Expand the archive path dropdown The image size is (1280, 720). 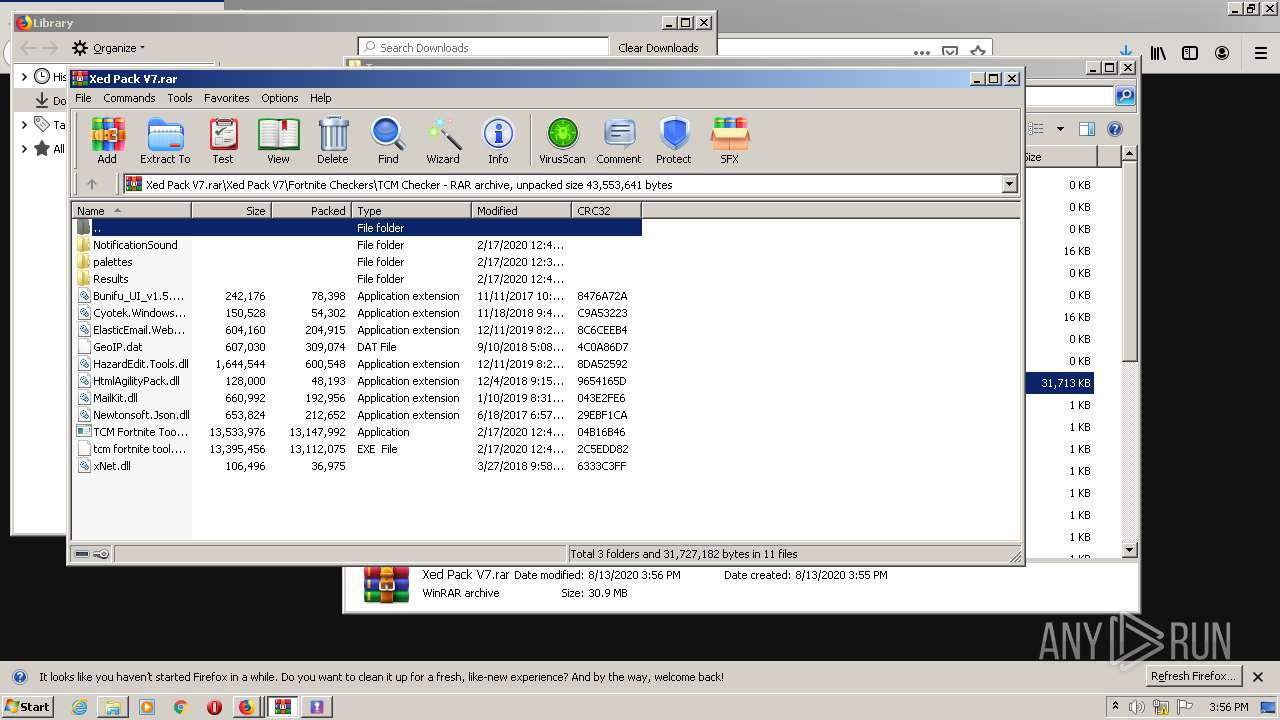pos(1009,184)
